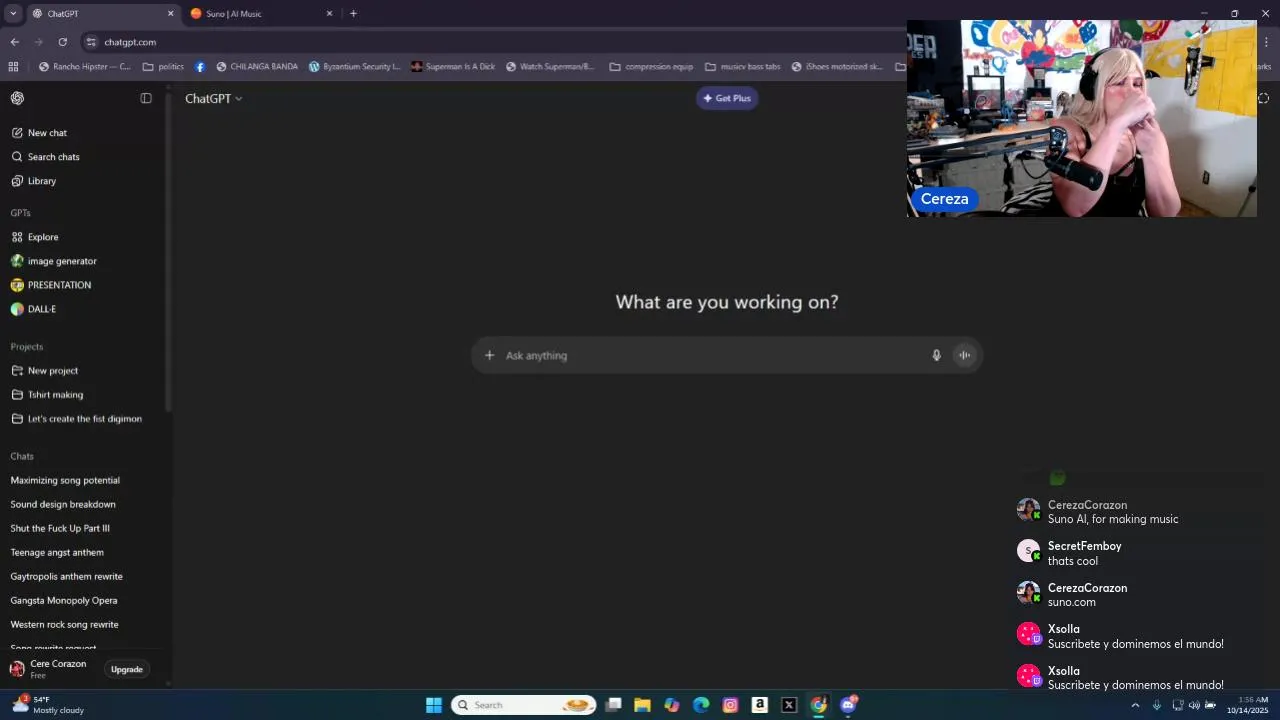Screen dimensions: 1280x720
Task: Click the Upgrade button
Action: tap(127, 669)
